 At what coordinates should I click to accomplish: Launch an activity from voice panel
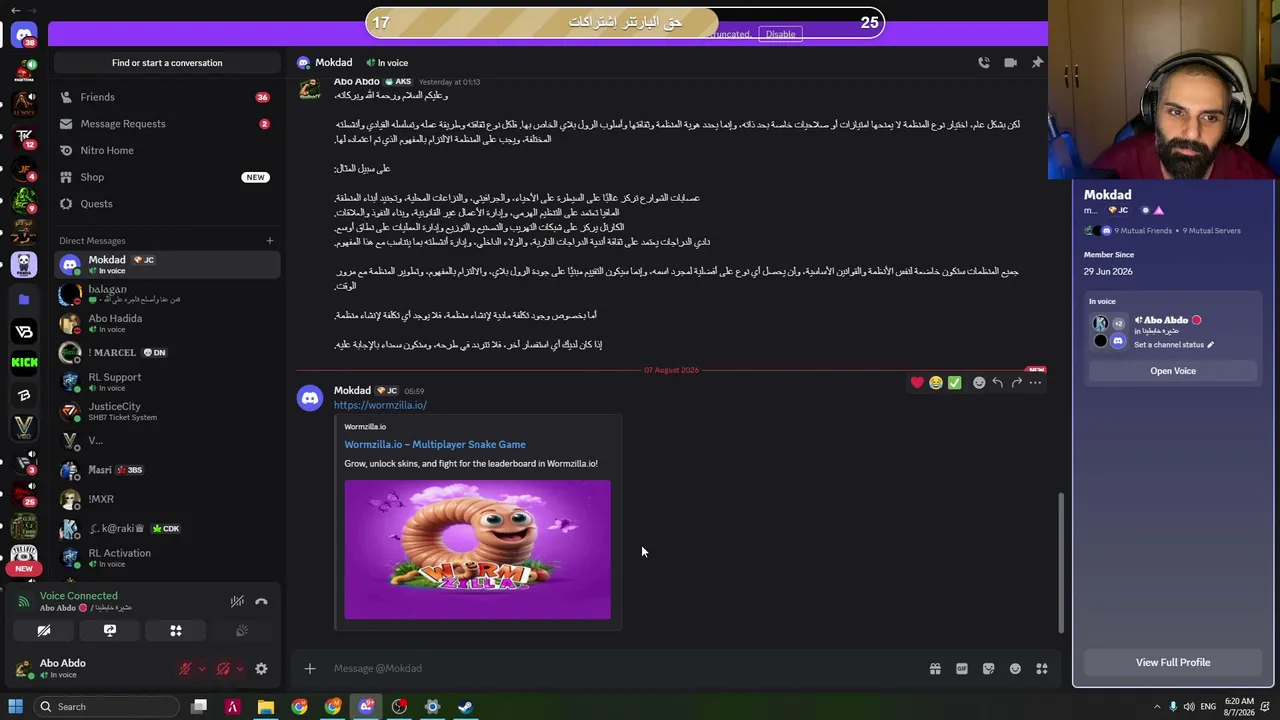[x=176, y=631]
